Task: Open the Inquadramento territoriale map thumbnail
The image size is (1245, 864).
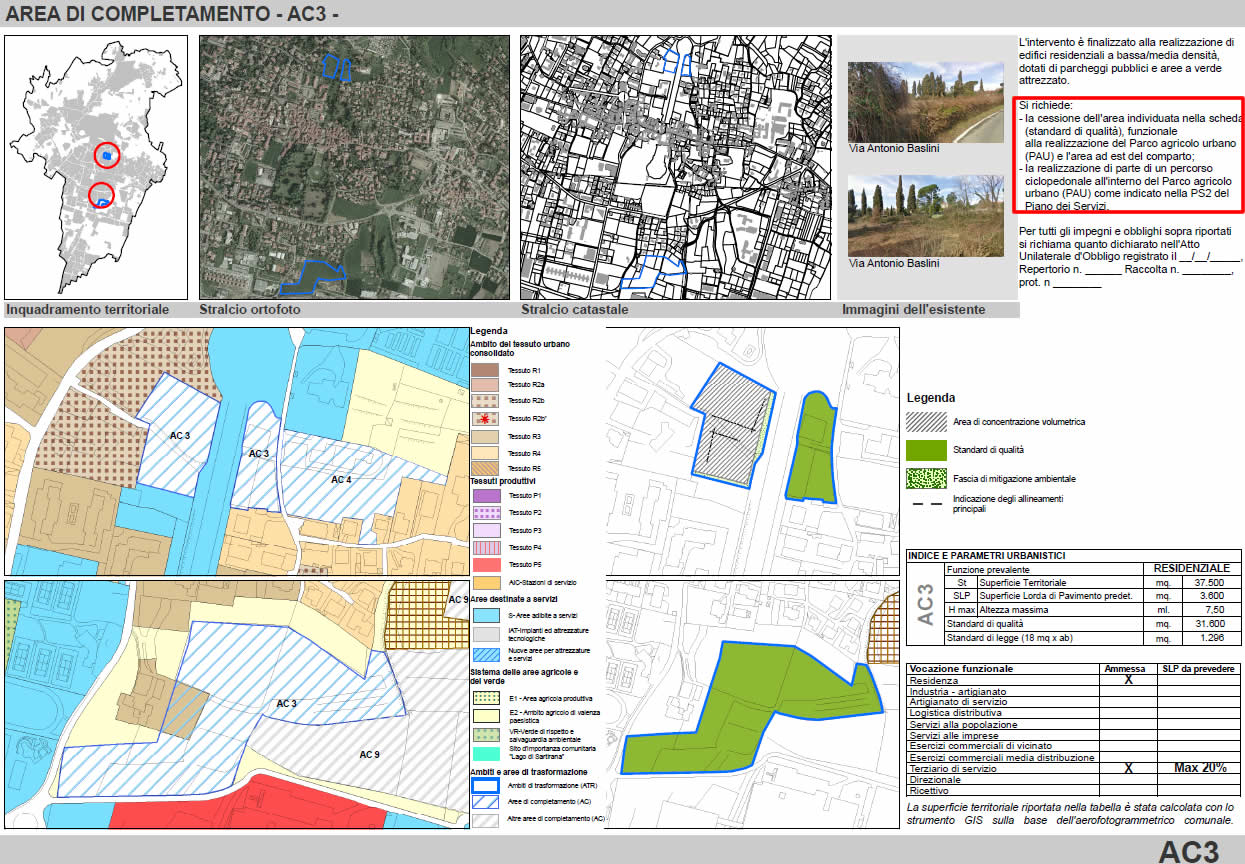Action: tap(96, 167)
